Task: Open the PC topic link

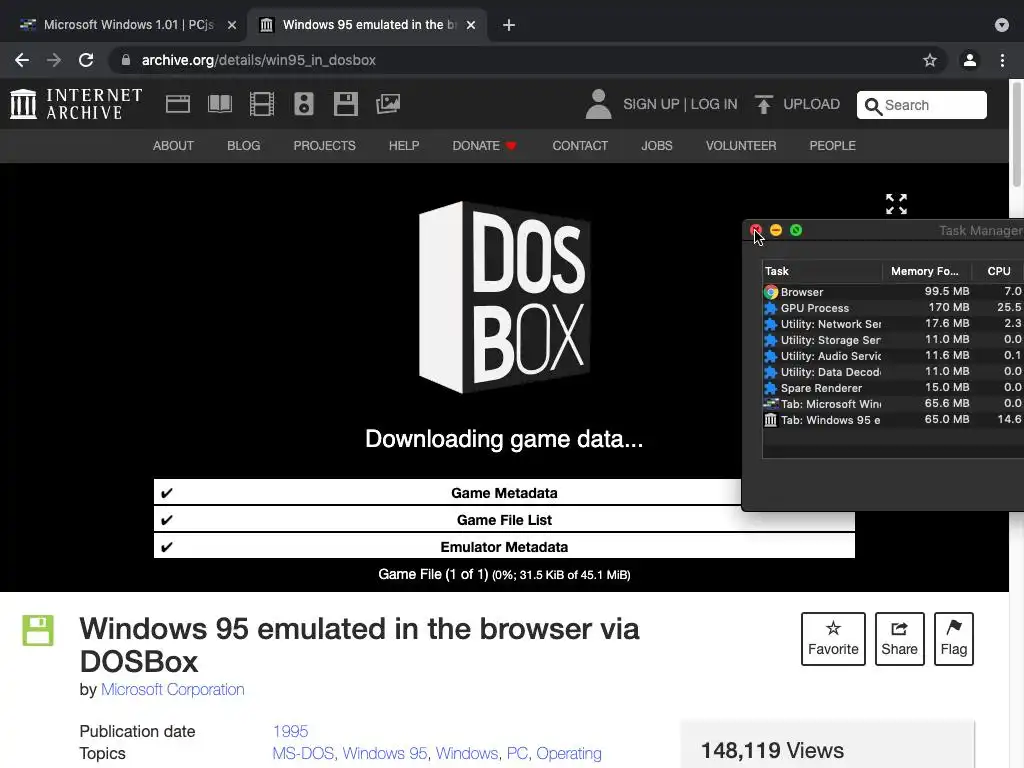Action: point(517,754)
